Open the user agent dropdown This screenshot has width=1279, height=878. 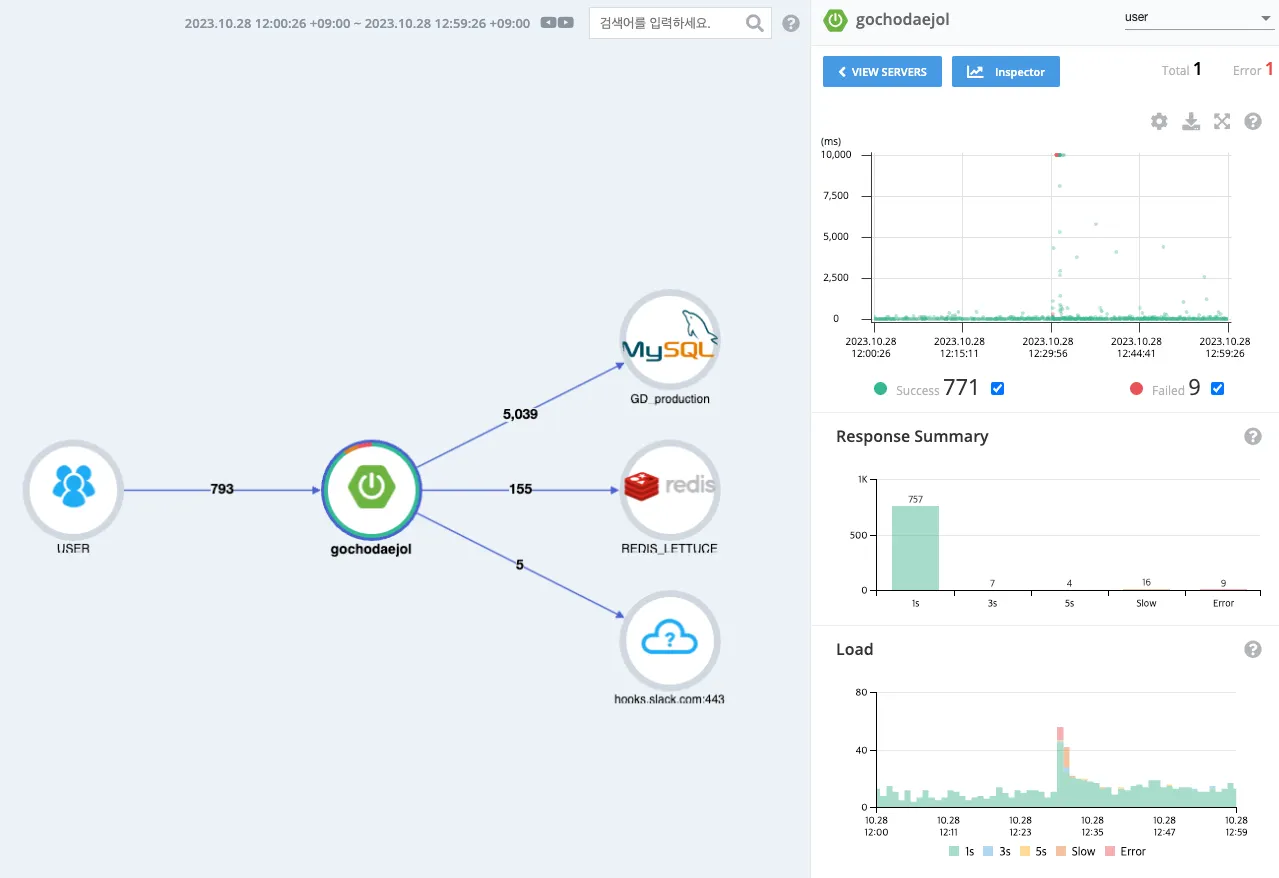tap(1197, 19)
